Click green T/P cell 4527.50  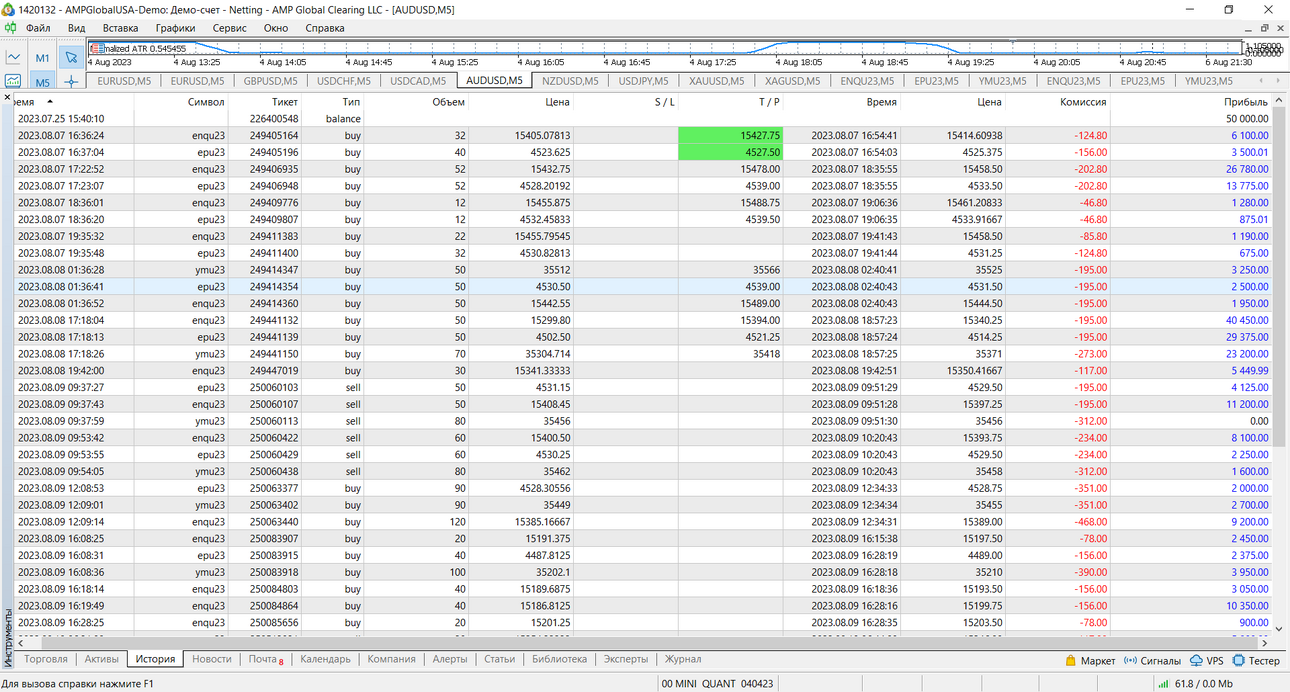point(731,152)
